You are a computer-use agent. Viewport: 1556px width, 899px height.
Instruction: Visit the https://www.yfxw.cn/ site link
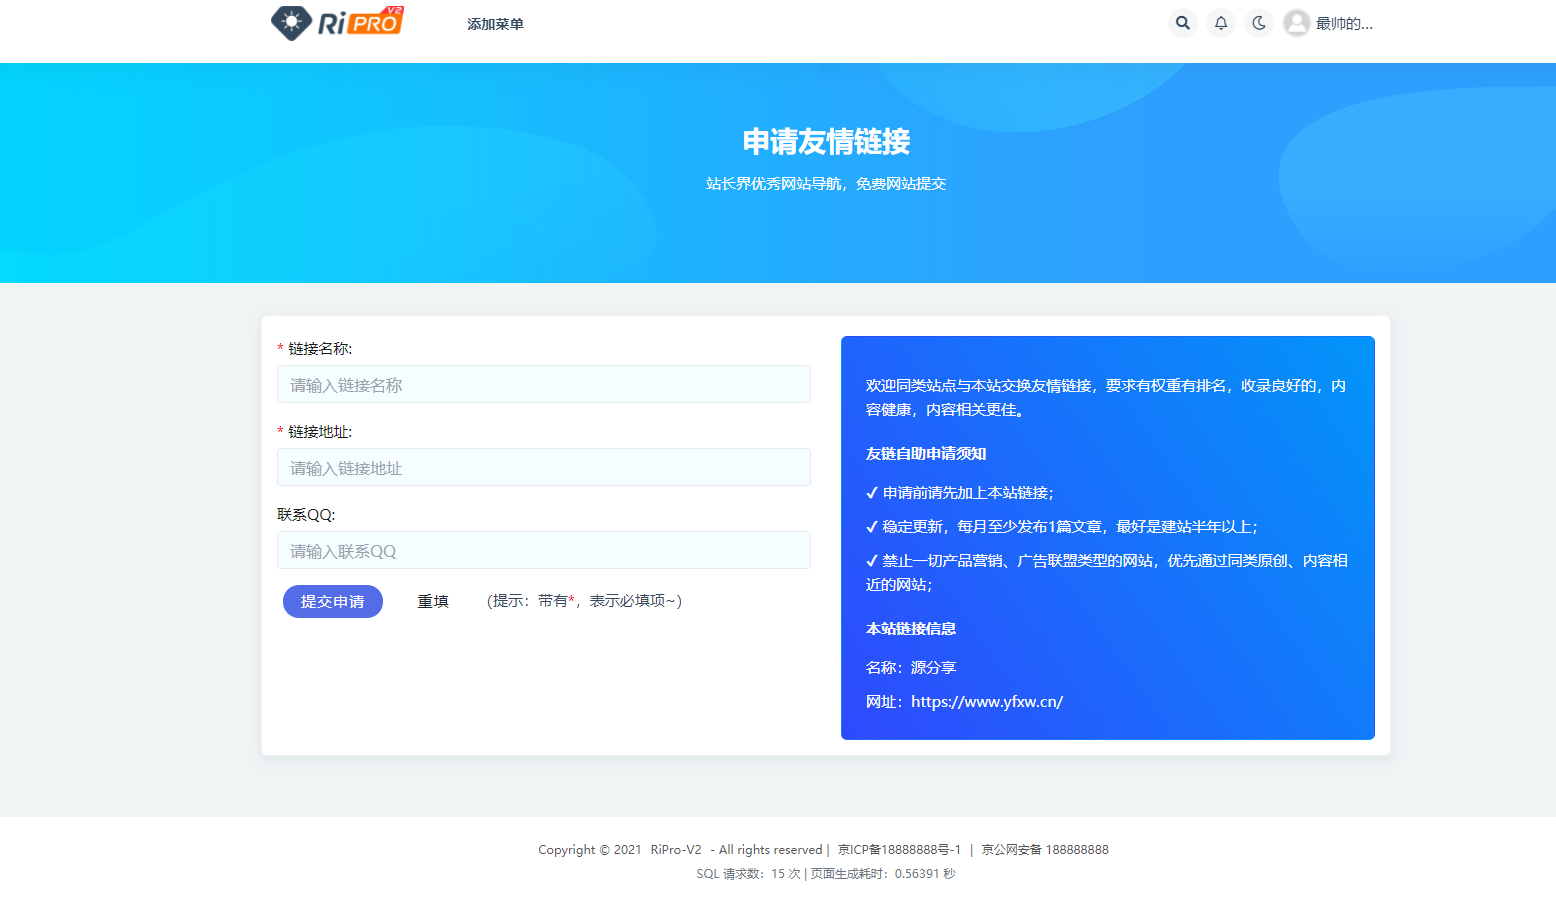tap(987, 701)
